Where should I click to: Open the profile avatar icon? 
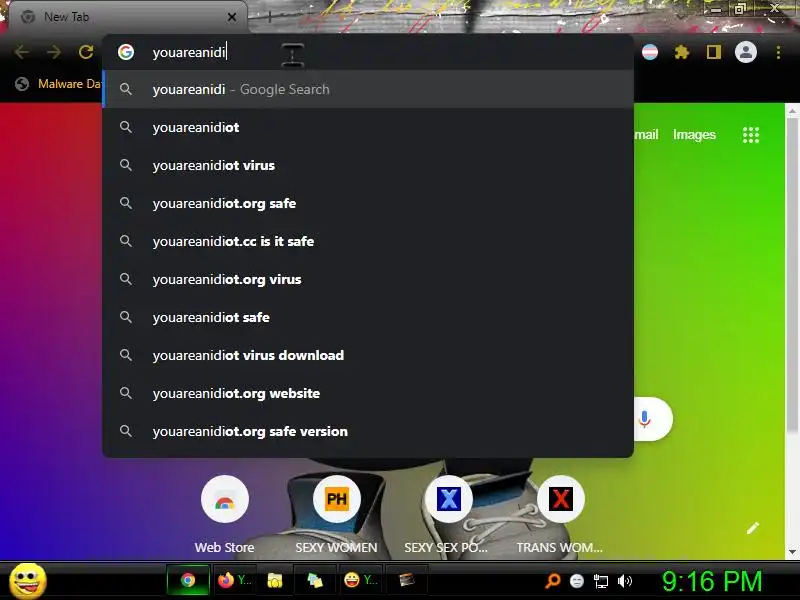pyautogui.click(x=745, y=52)
